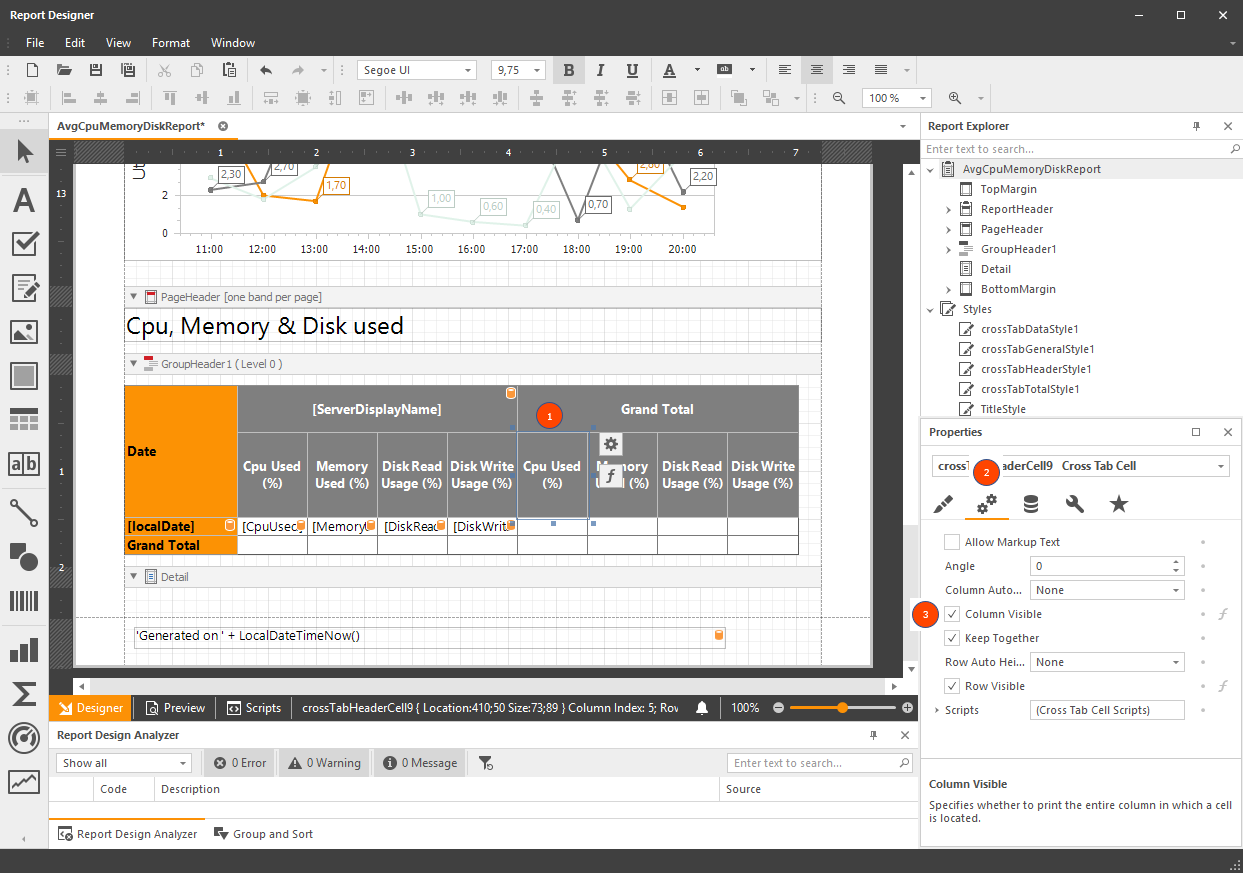The height and width of the screenshot is (873, 1243).
Task: Select the Table control in toolbox
Action: [x=24, y=420]
